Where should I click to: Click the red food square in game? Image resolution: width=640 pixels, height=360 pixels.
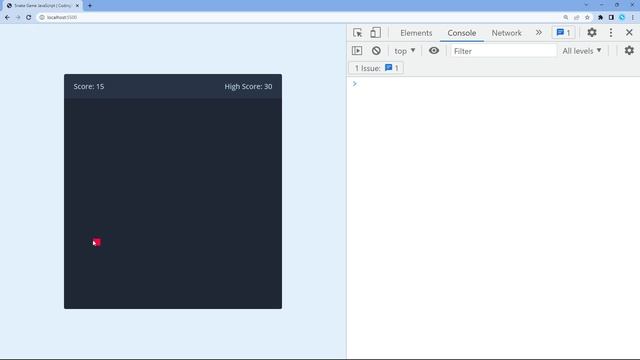pos(97,242)
